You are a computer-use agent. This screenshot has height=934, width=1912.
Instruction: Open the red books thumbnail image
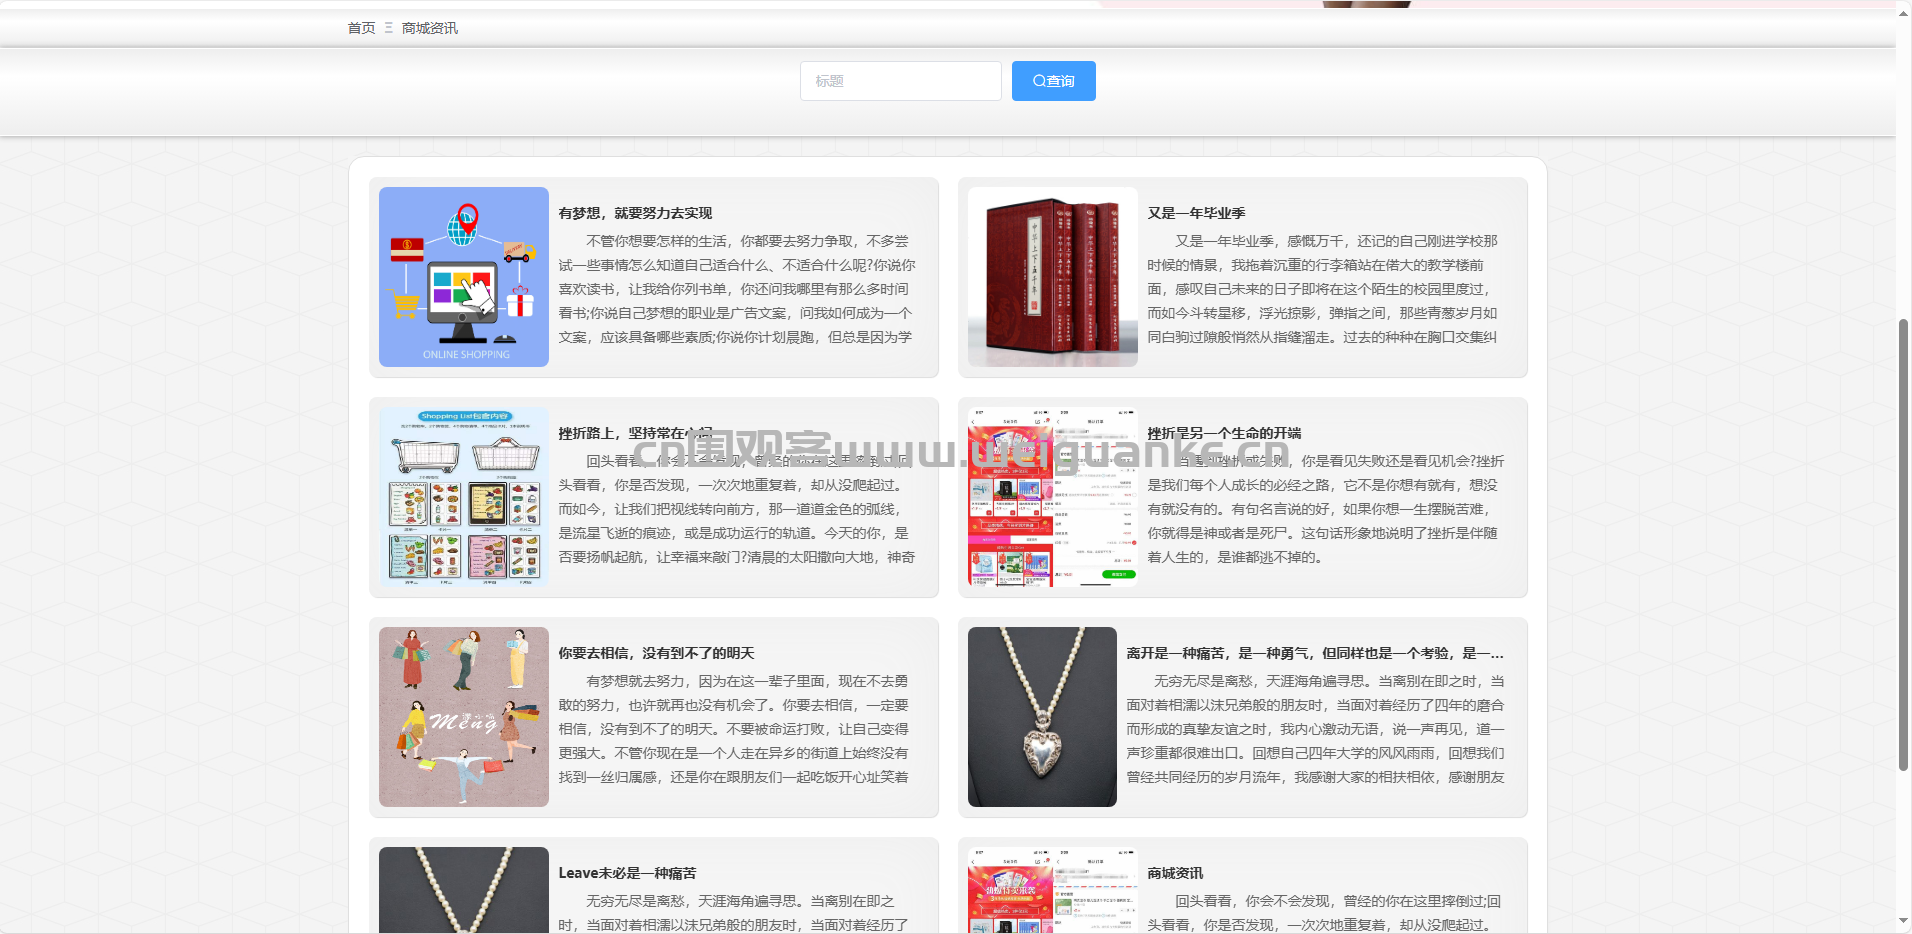click(1053, 277)
